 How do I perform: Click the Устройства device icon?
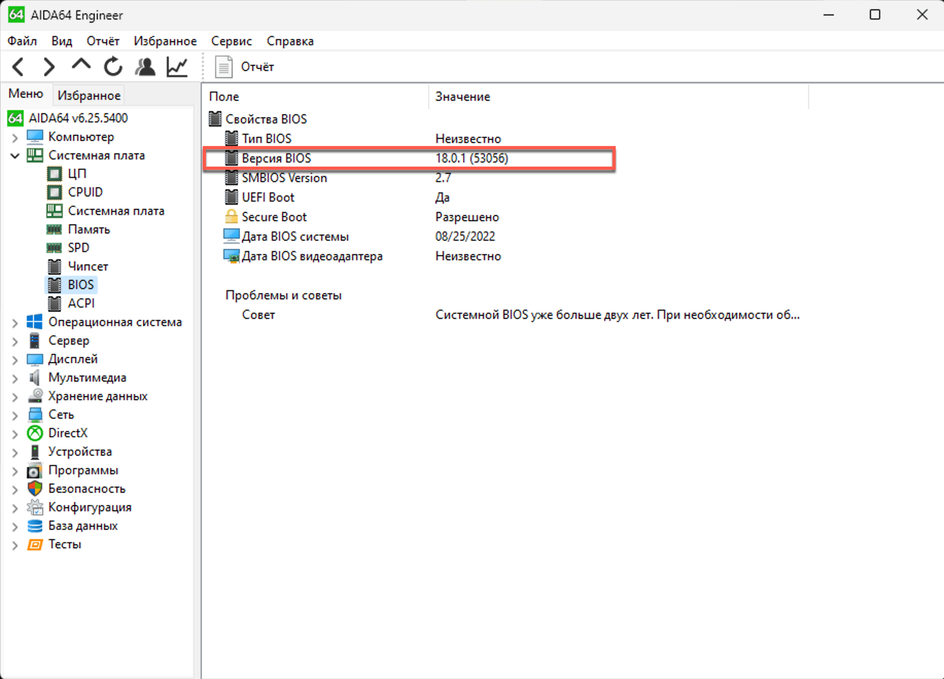tap(35, 451)
